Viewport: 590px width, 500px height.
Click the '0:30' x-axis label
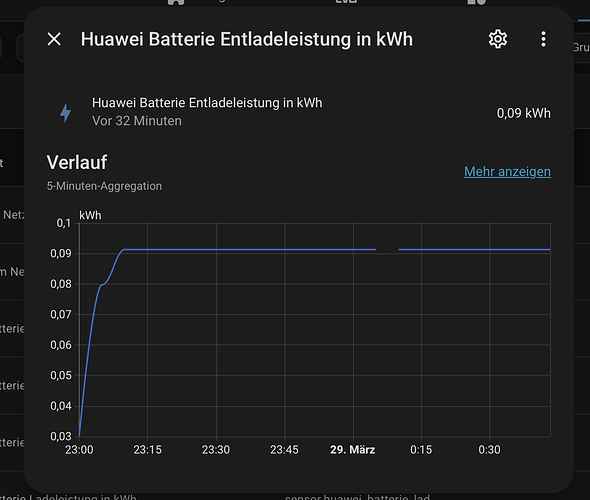click(x=490, y=450)
